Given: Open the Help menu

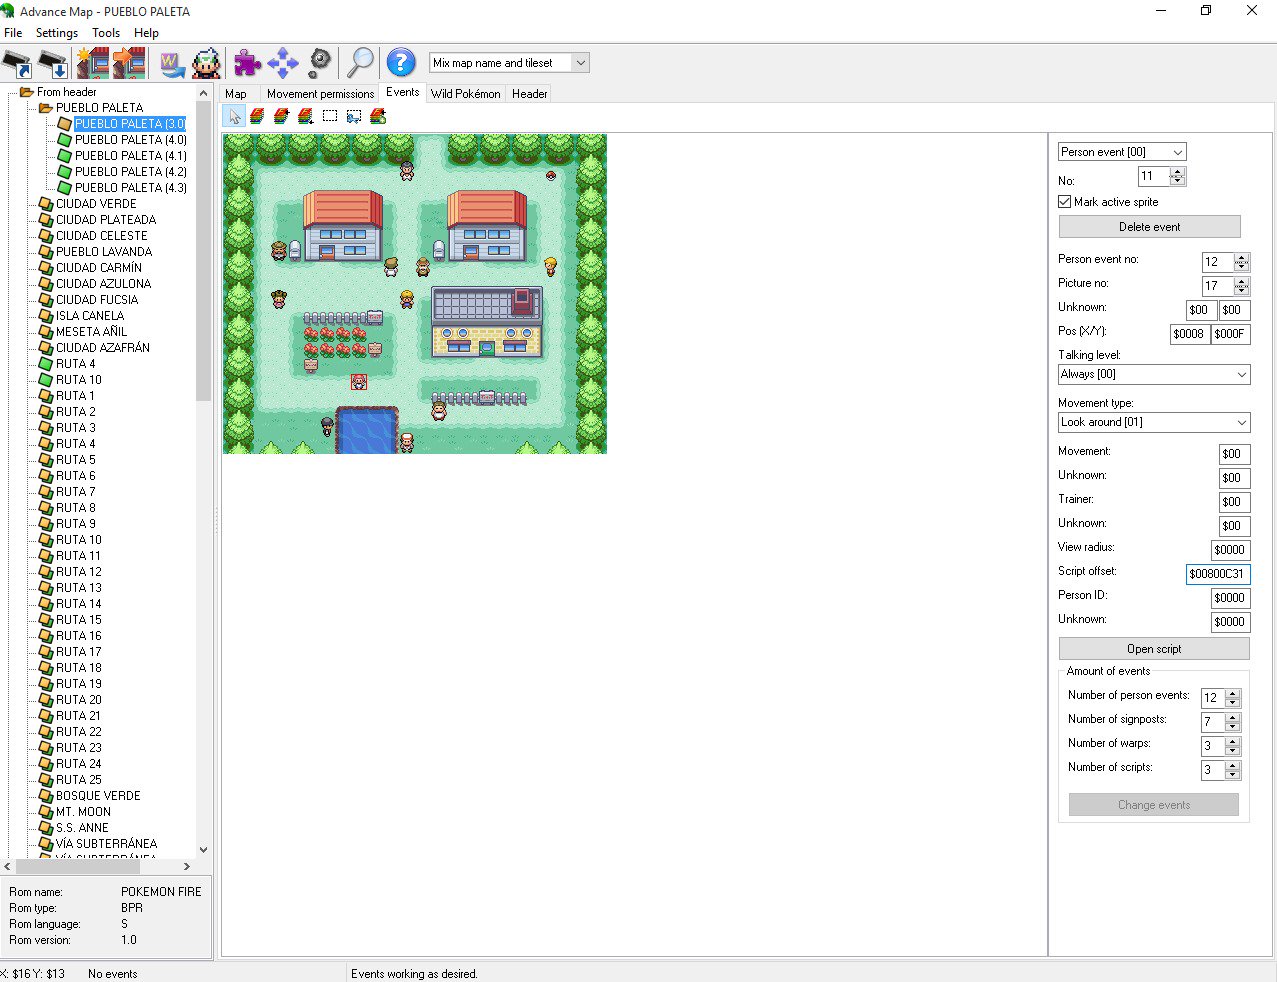Looking at the screenshot, I should coord(146,33).
